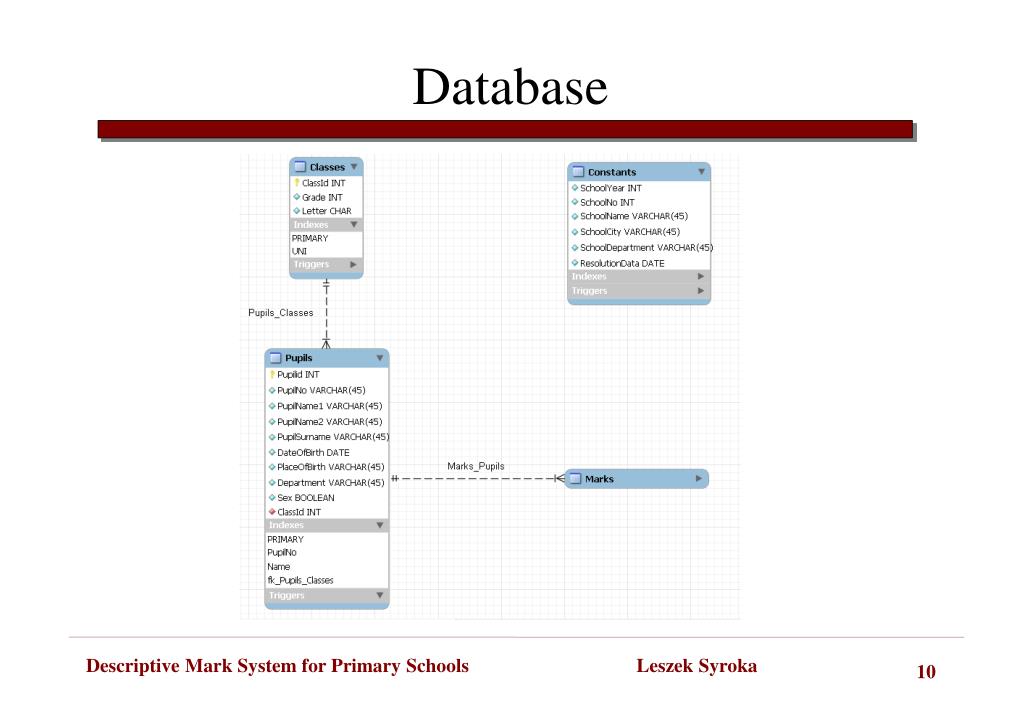Image resolution: width=1023 pixels, height=723 pixels.
Task: Click the red foreign key diamond beside ClassId INT
Action: (x=272, y=512)
